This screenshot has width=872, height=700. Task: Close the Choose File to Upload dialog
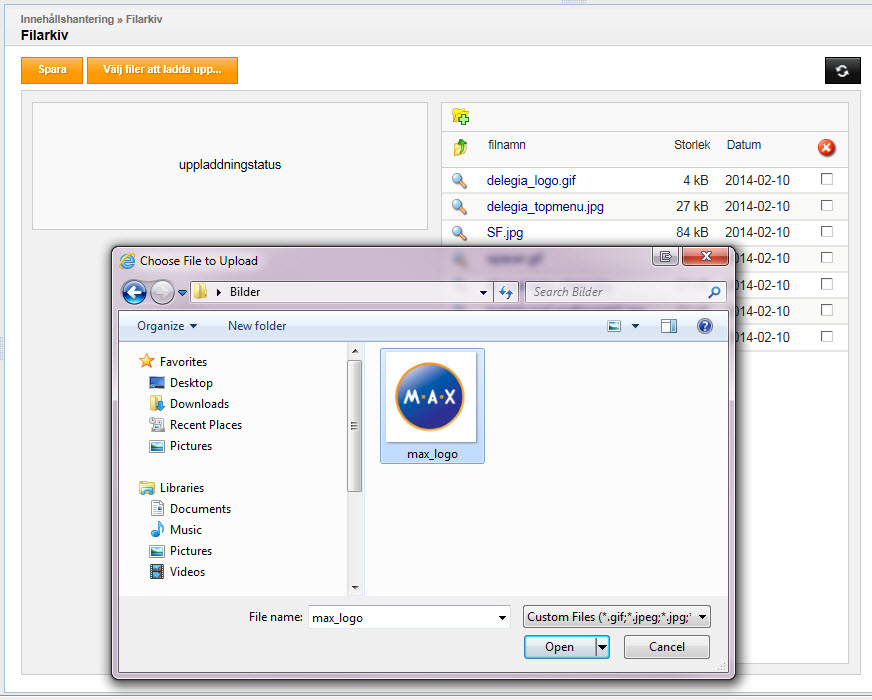point(705,256)
